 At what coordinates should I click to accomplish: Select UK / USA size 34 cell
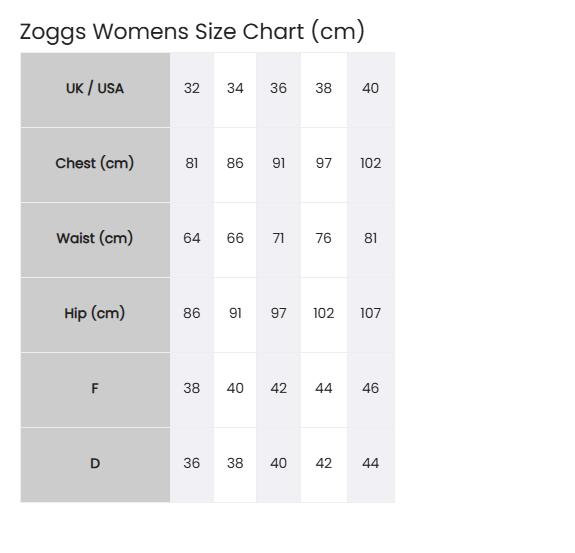[x=235, y=90]
